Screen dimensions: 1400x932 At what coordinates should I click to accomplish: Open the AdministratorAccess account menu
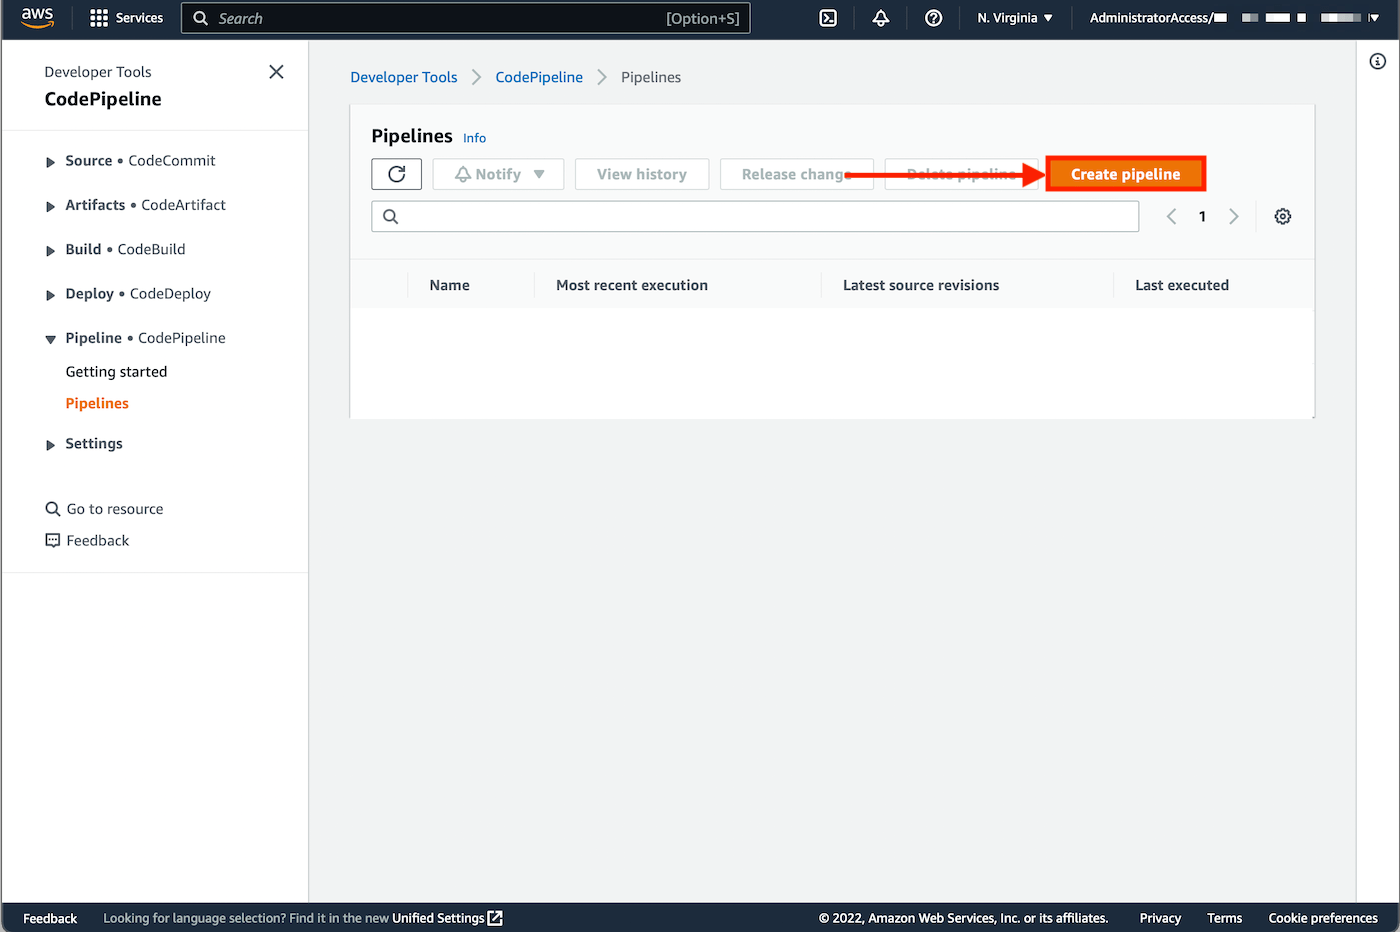pos(1157,17)
